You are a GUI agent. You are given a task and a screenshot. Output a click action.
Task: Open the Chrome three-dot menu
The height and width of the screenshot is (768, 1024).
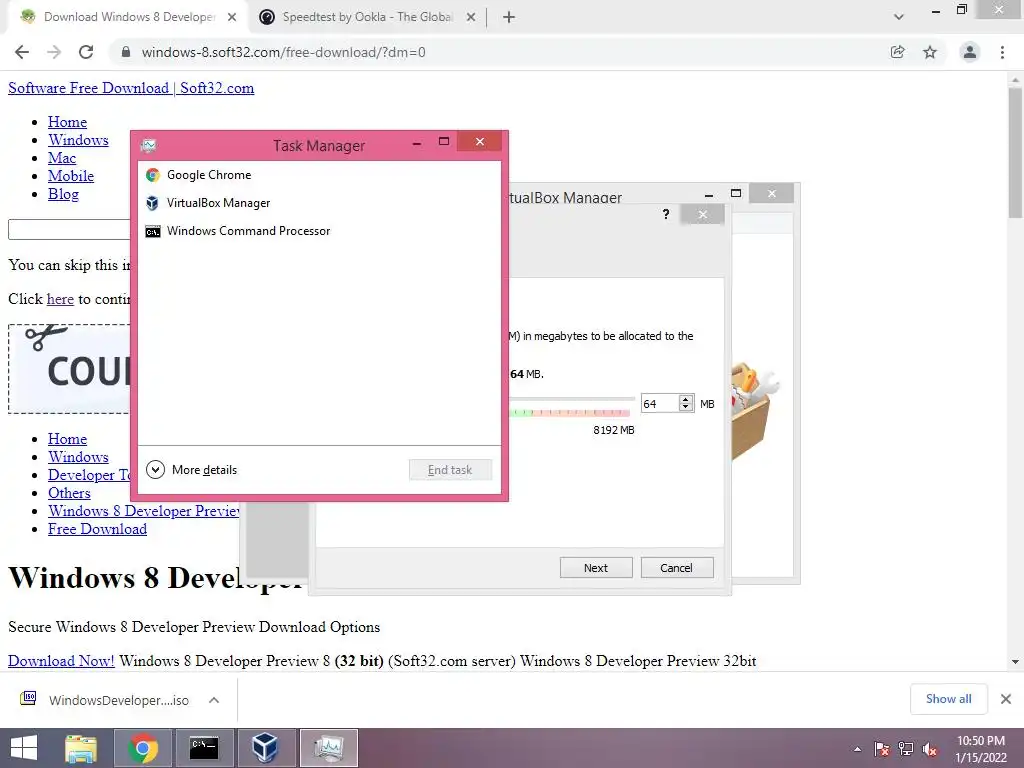point(1002,52)
